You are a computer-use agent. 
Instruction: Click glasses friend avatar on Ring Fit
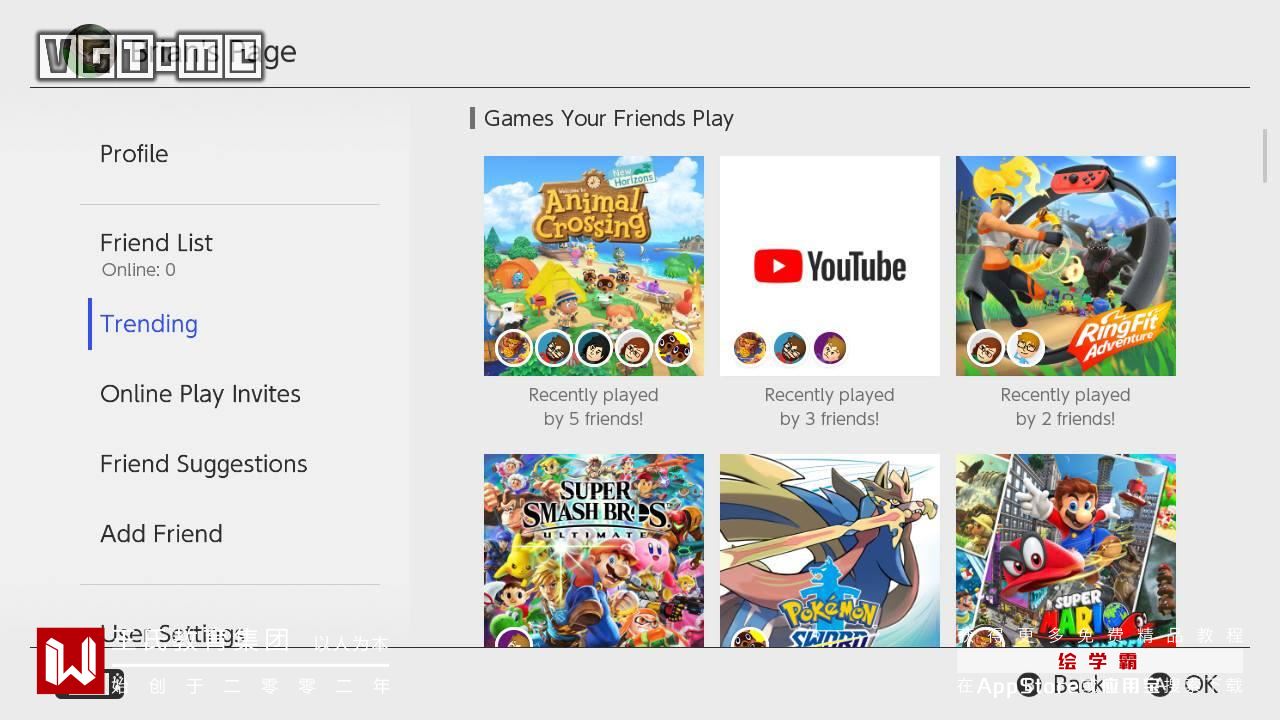click(x=1026, y=348)
